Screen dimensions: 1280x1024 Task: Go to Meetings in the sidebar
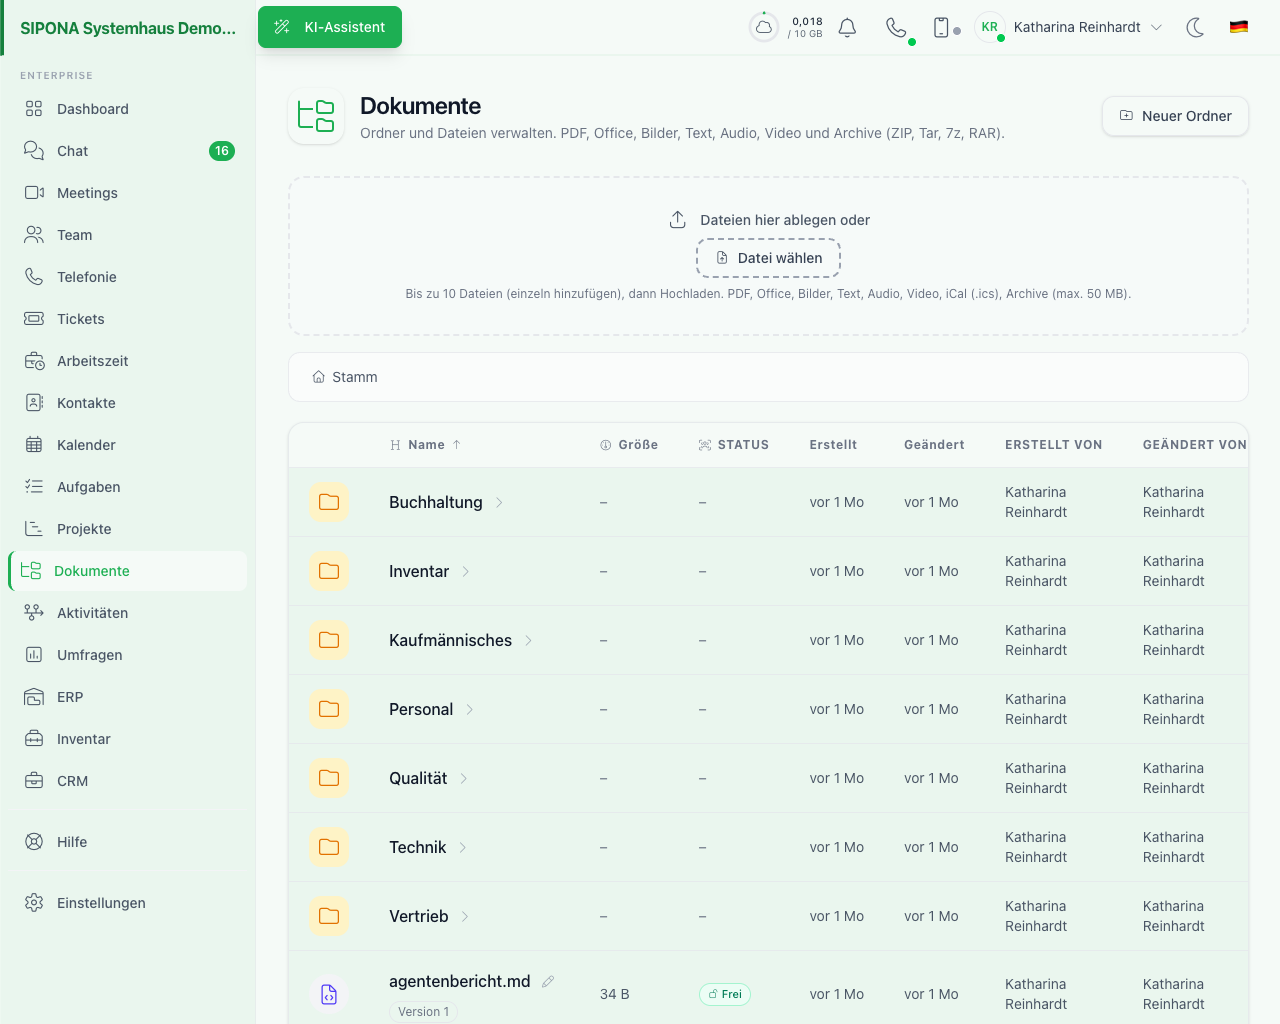coord(128,193)
